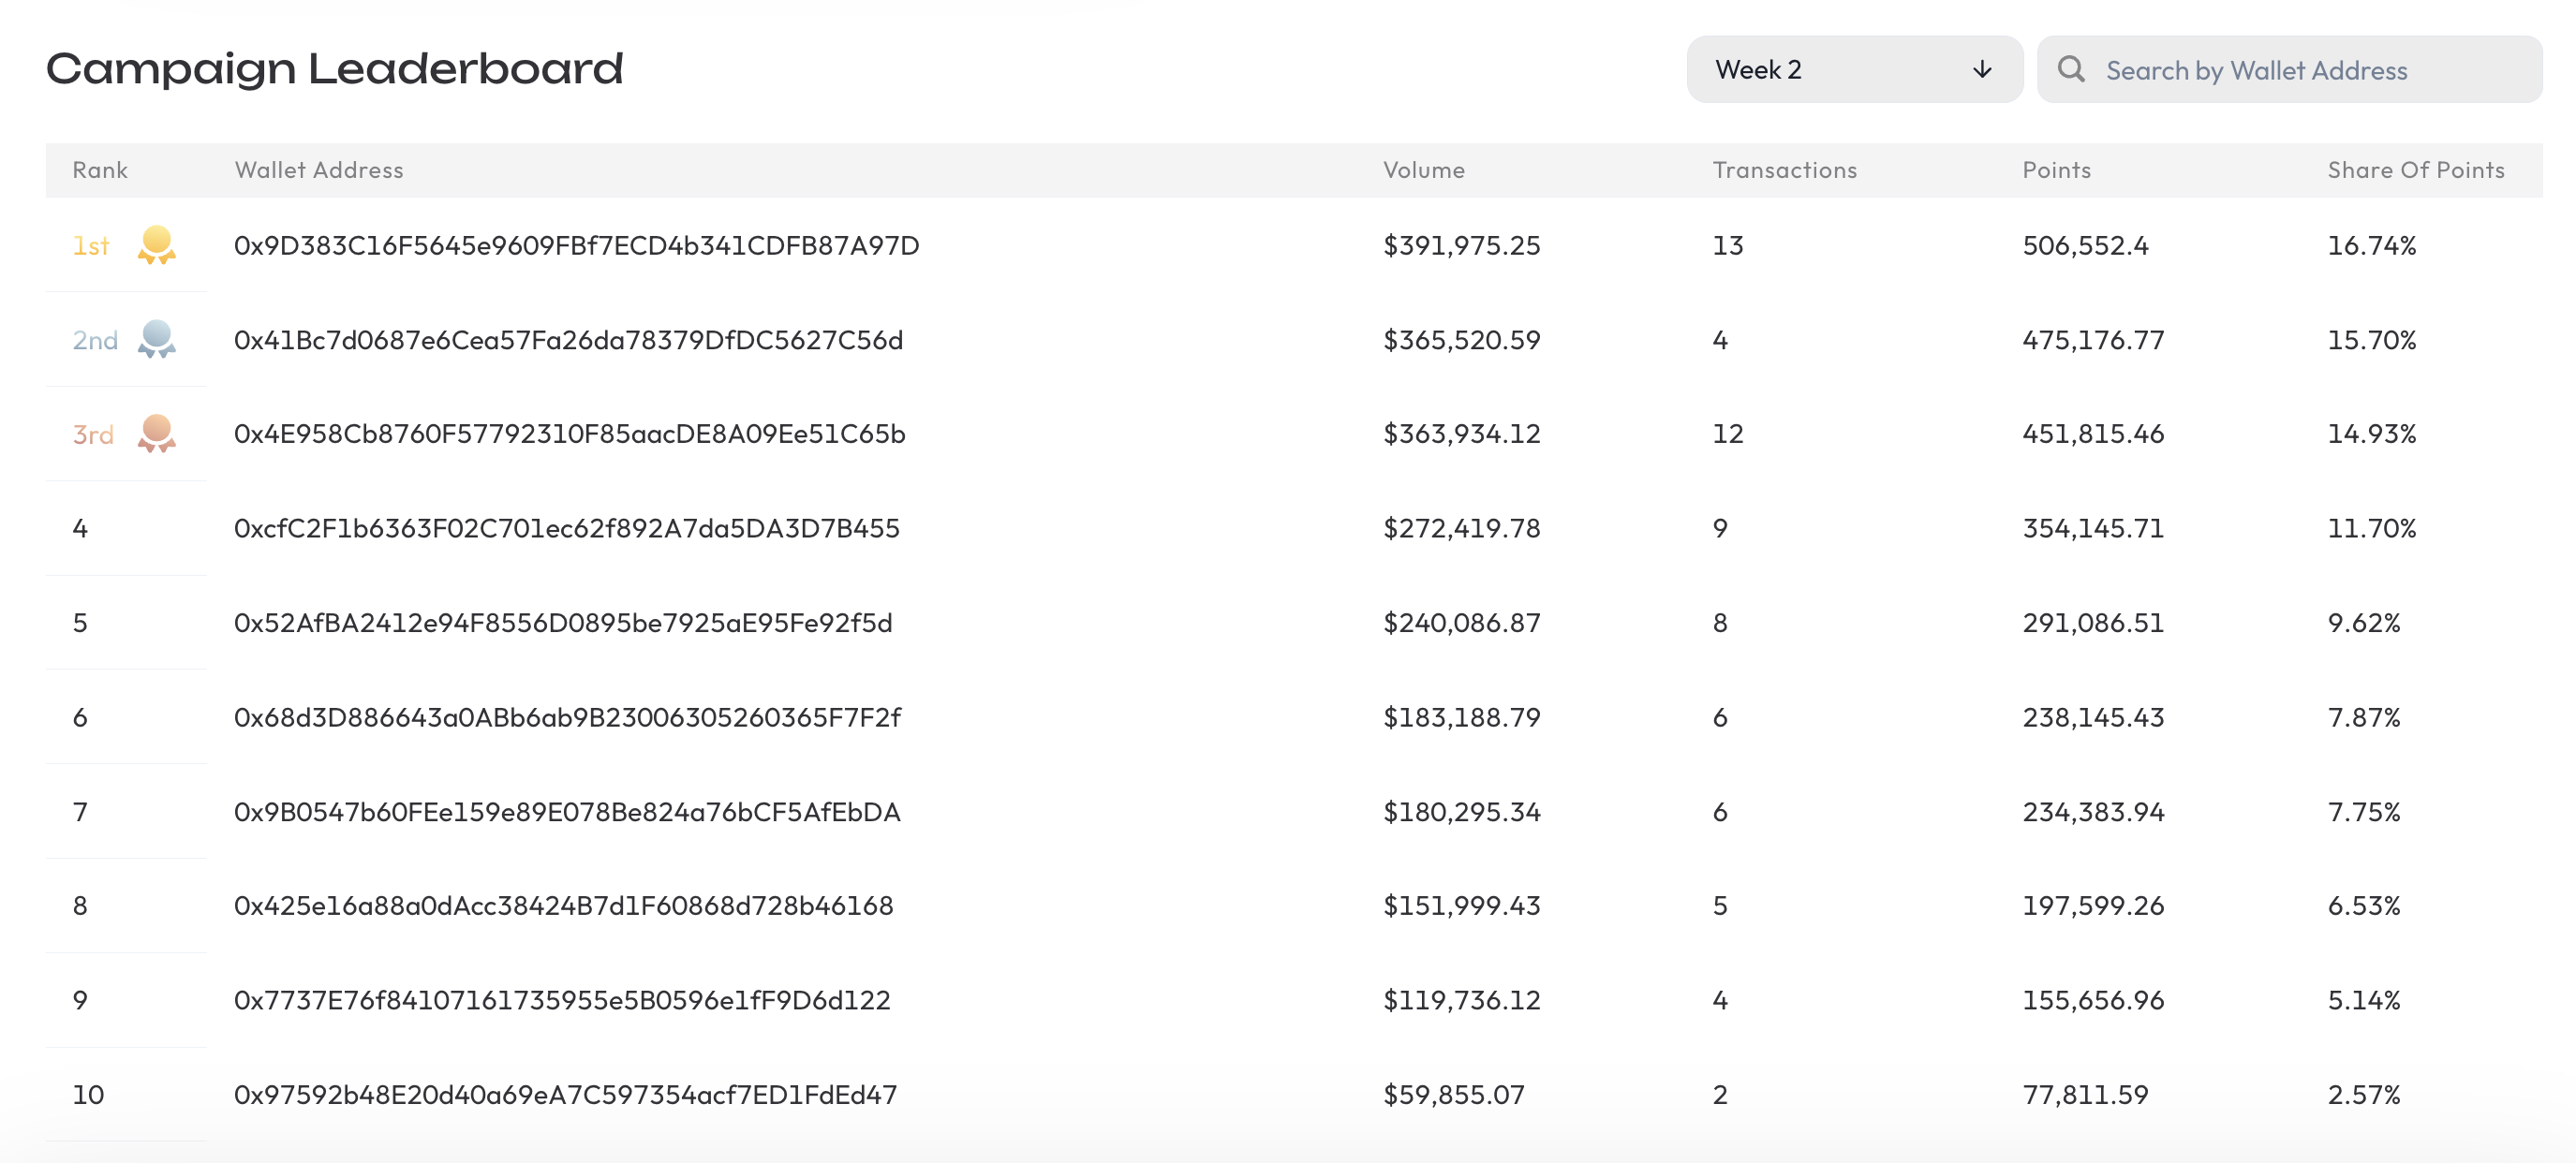The image size is (2576, 1163).
Task: Click the silver second place medal icon
Action: click(x=156, y=339)
